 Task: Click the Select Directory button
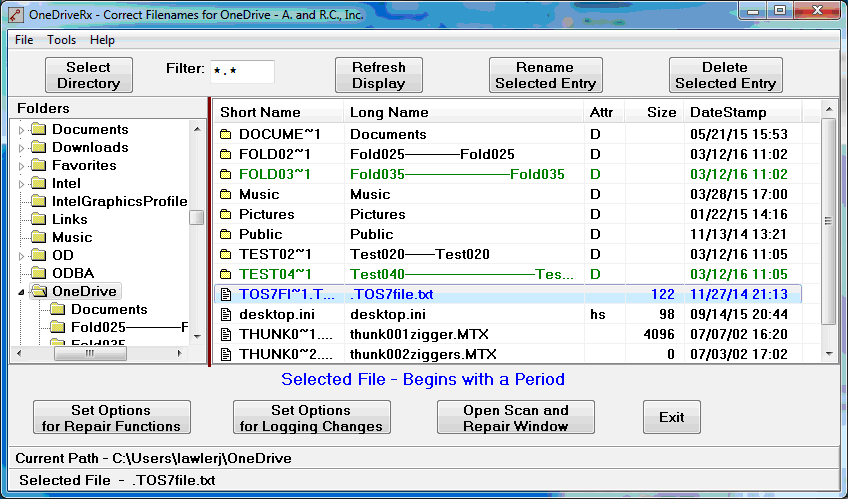coord(89,75)
